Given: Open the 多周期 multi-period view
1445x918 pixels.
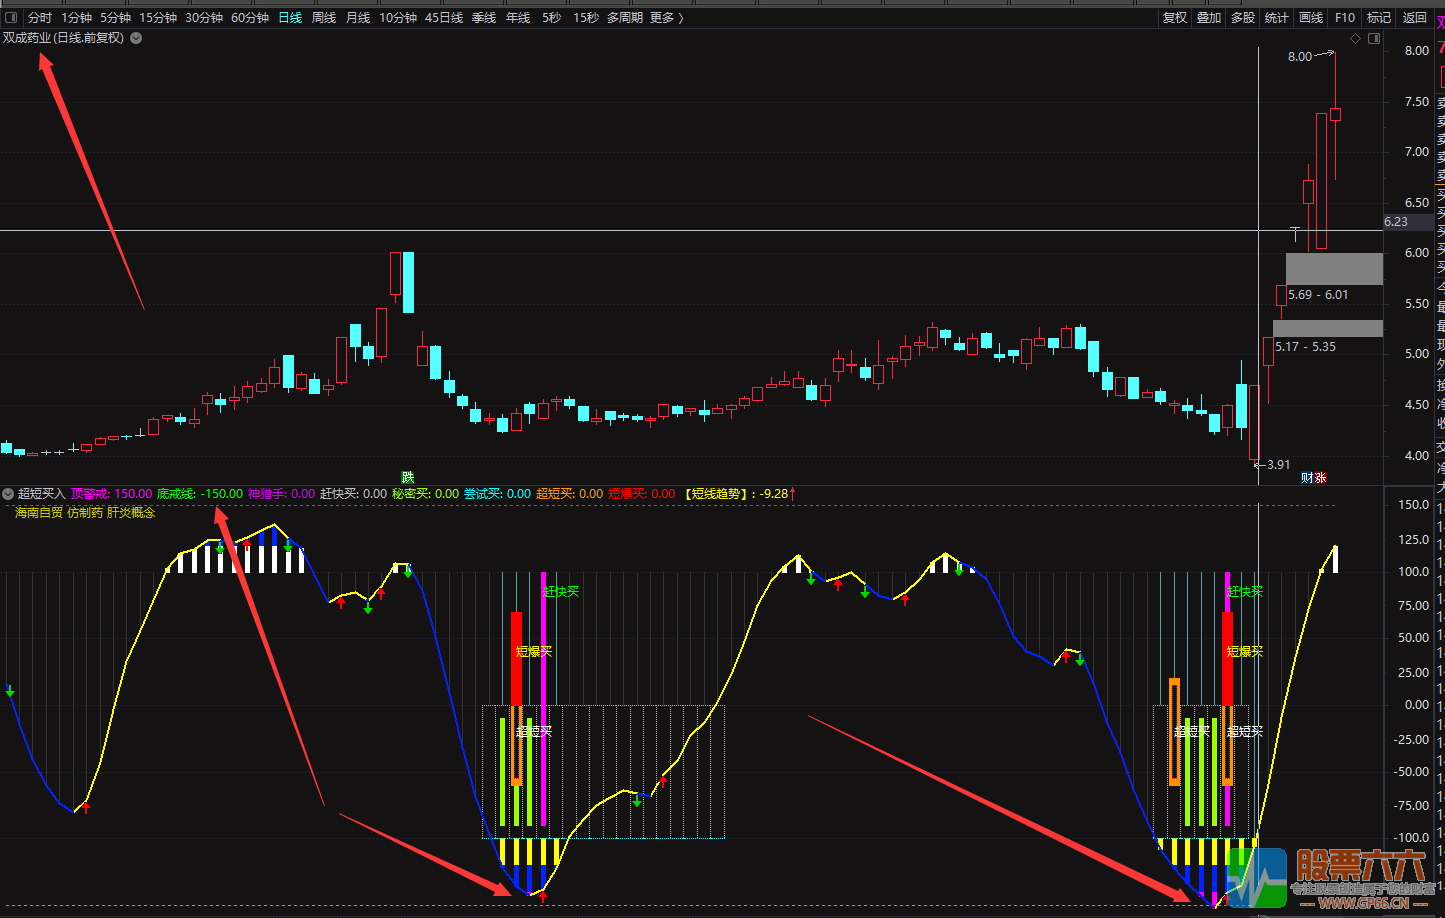Looking at the screenshot, I should pos(625,17).
